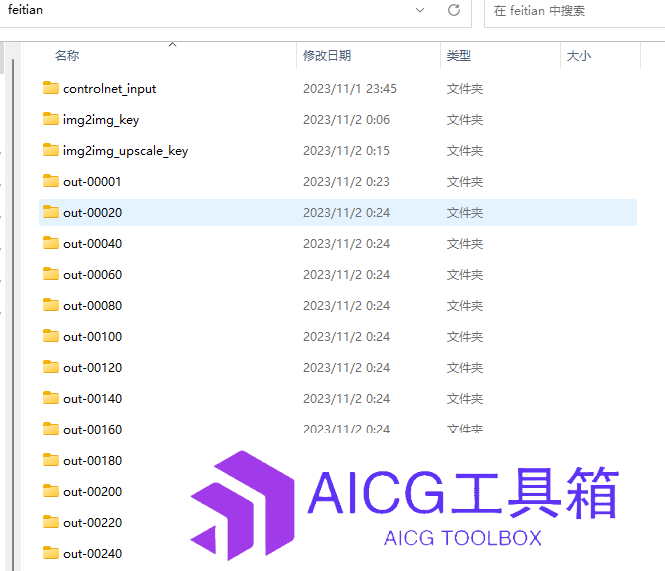The image size is (665, 571).
Task: Select the out-00020 folder name
Action: 92,213
